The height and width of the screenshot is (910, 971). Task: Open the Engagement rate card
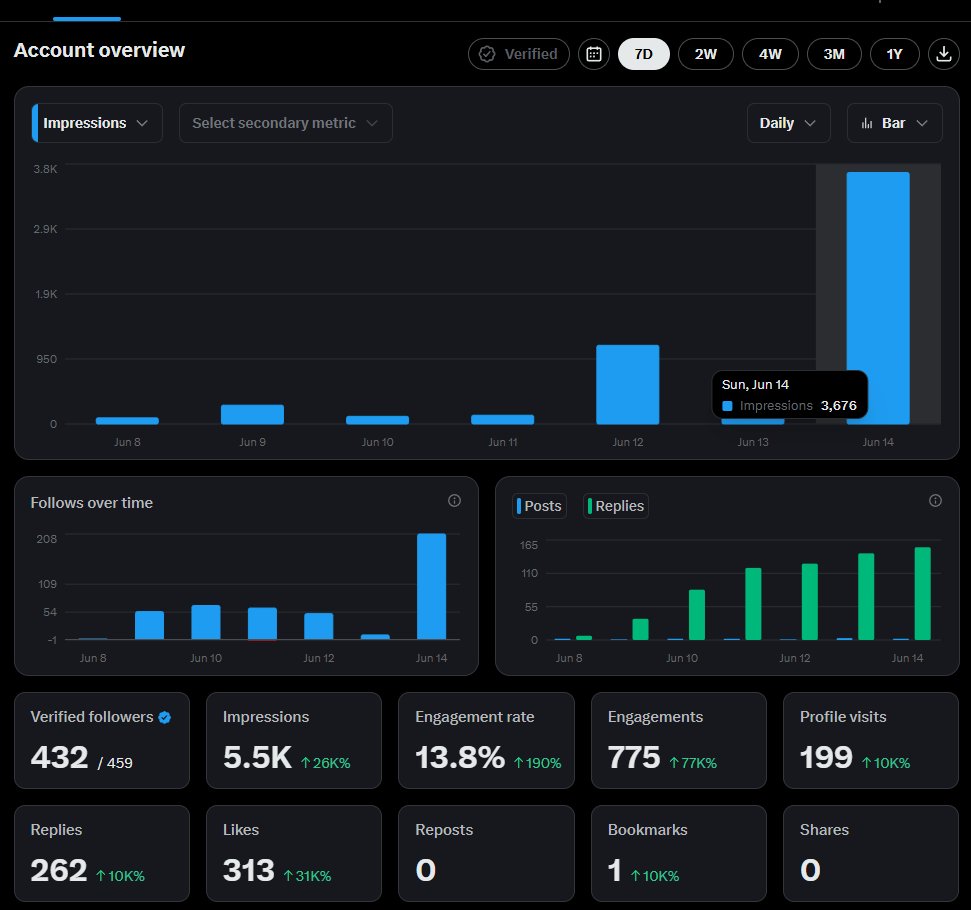pyautogui.click(x=486, y=740)
